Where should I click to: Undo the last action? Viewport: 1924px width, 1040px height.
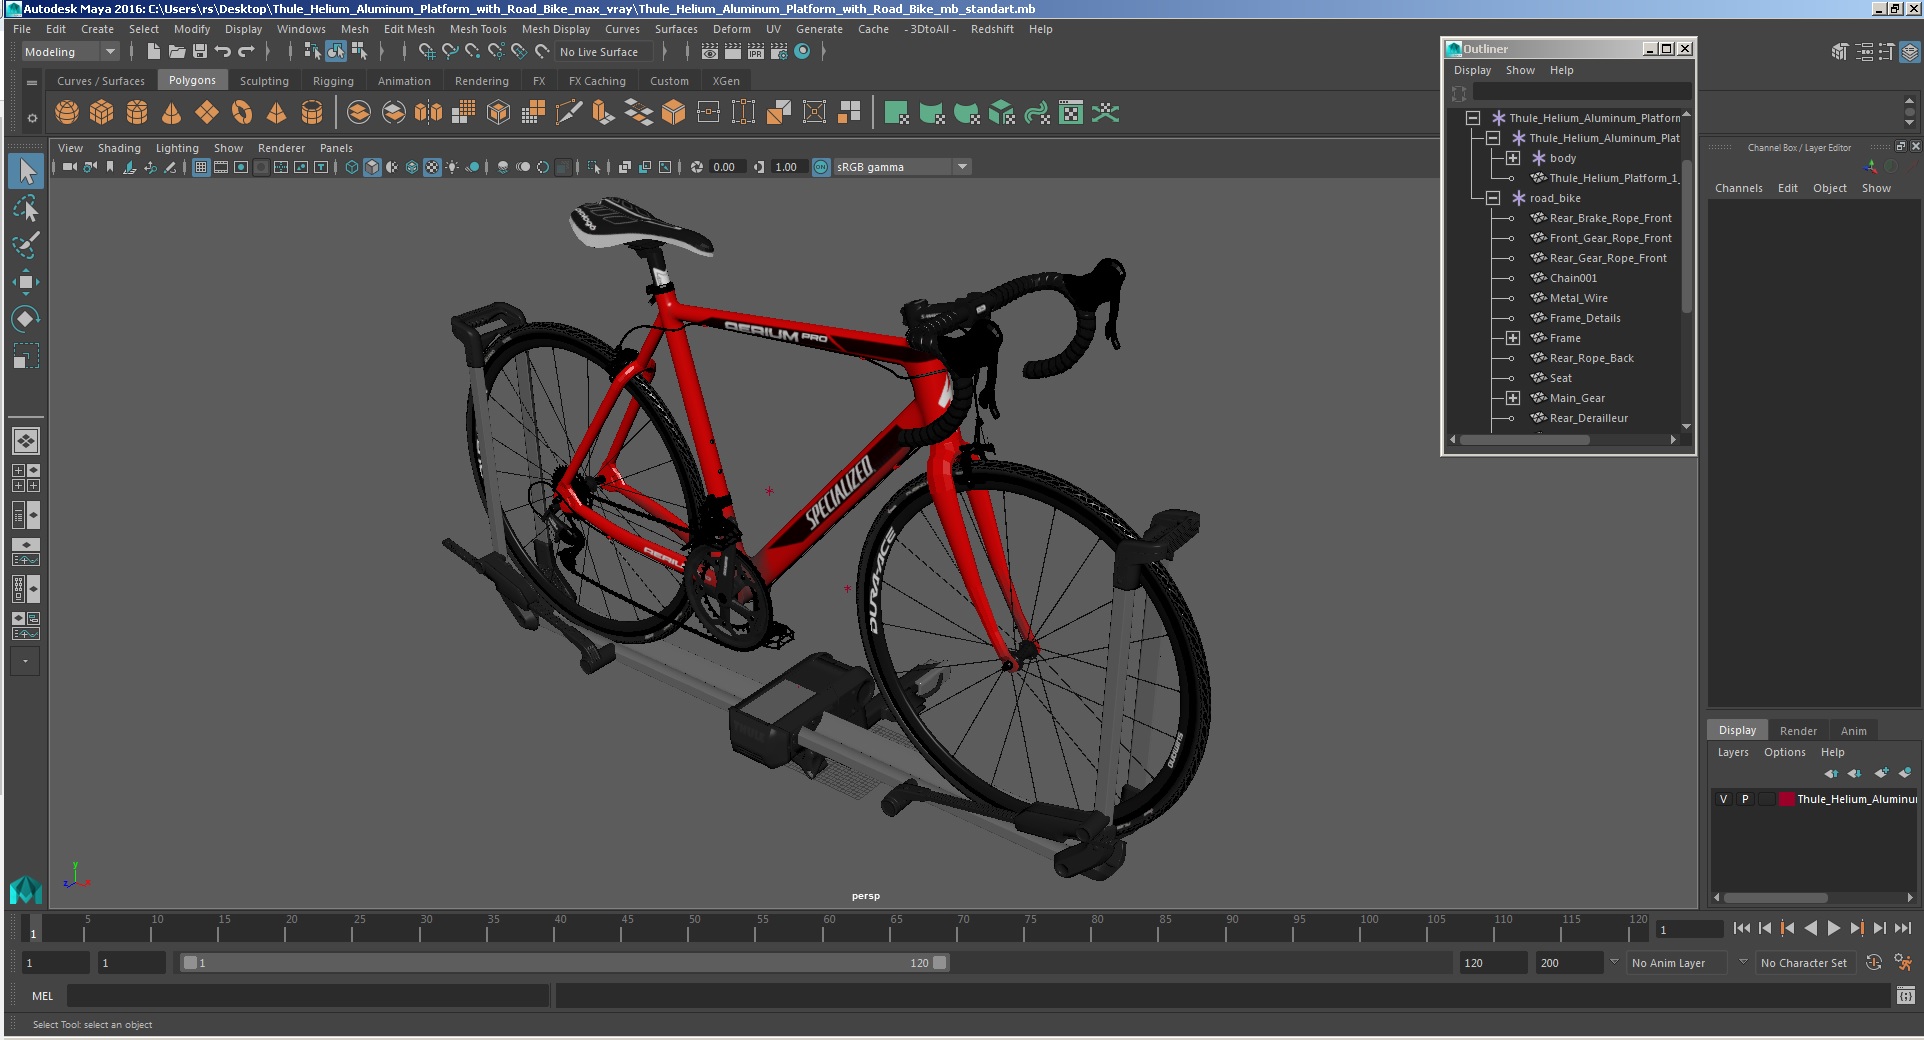[223, 52]
